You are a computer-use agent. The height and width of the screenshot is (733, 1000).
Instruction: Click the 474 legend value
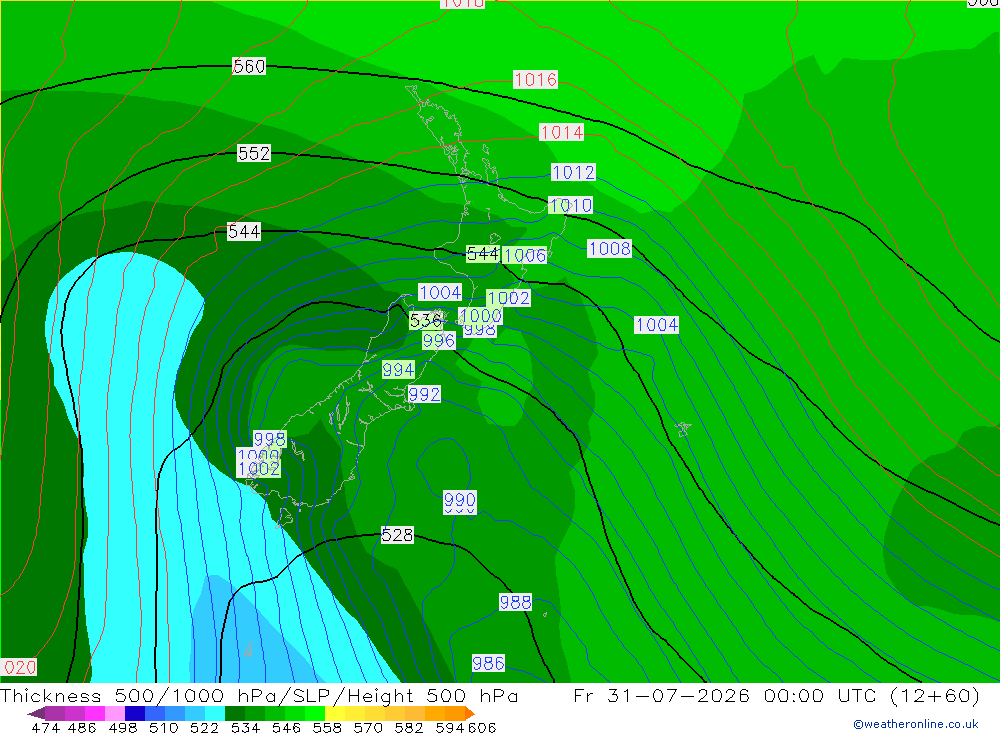point(45,727)
